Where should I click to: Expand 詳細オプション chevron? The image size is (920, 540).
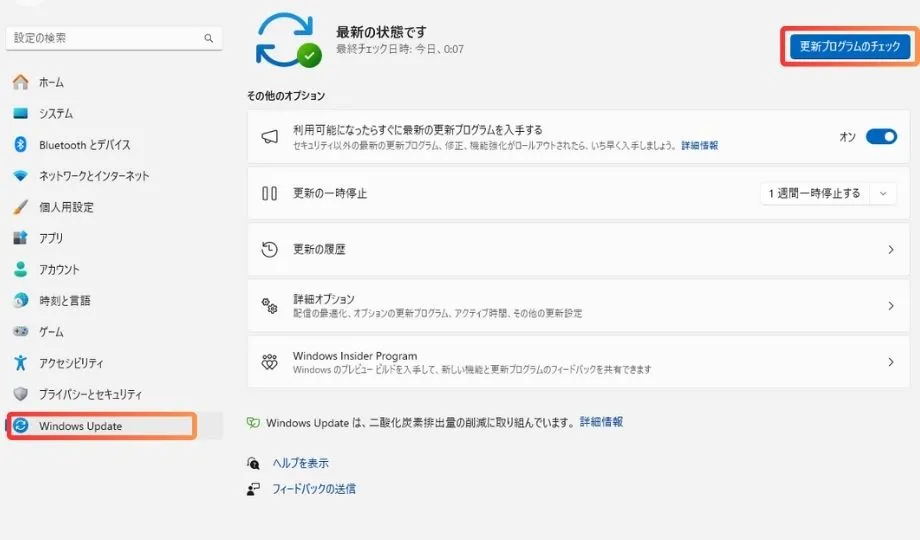click(x=891, y=306)
